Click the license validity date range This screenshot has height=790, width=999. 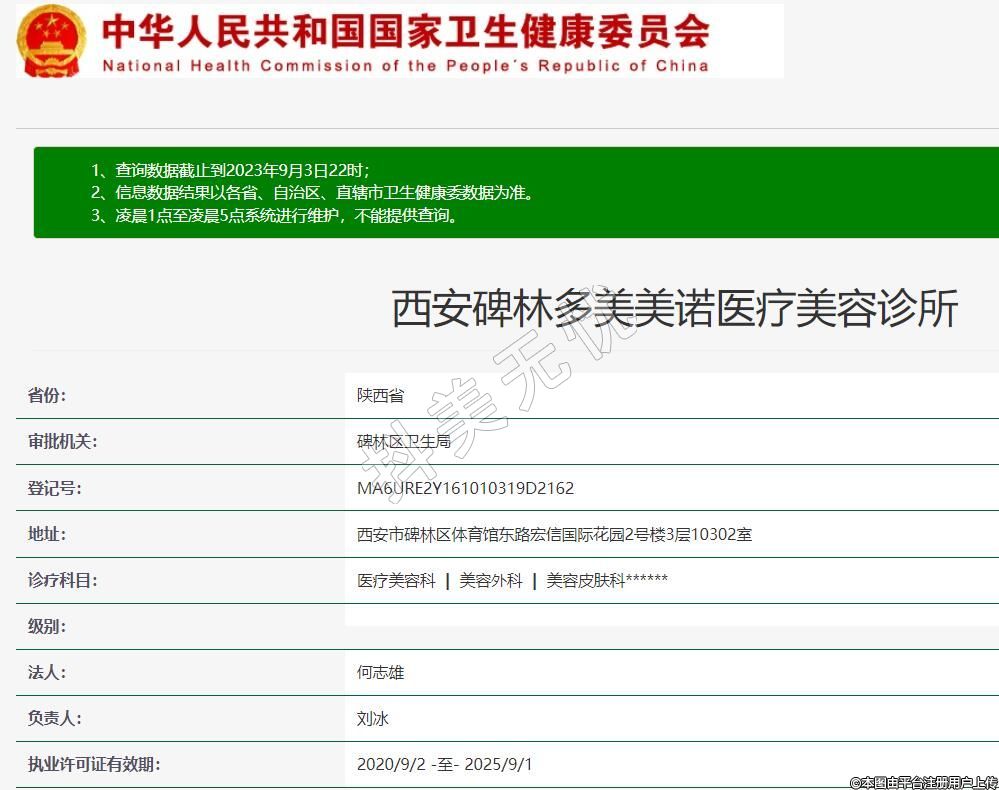click(444, 764)
